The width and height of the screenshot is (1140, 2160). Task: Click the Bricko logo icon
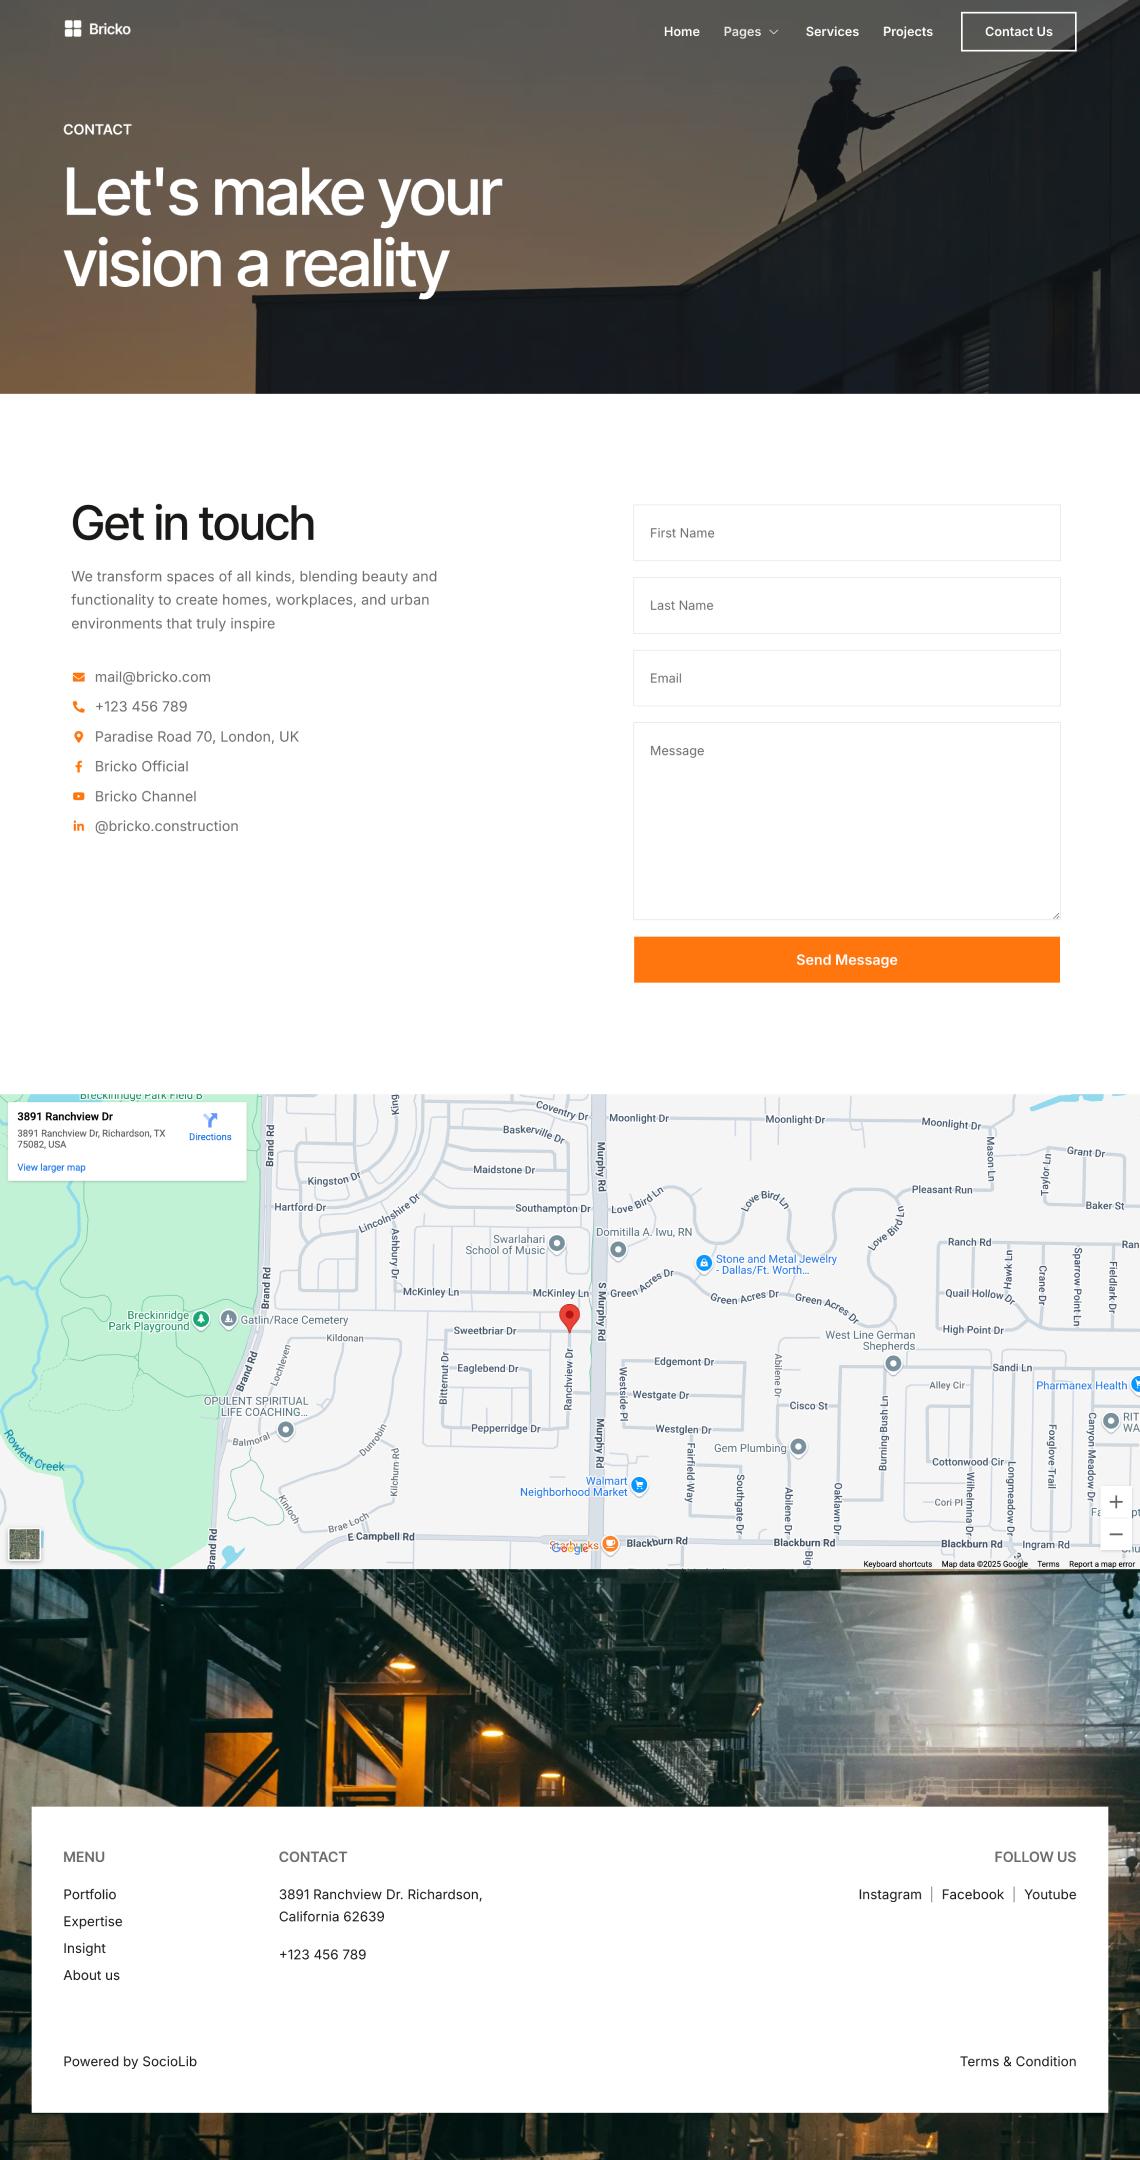tap(72, 29)
